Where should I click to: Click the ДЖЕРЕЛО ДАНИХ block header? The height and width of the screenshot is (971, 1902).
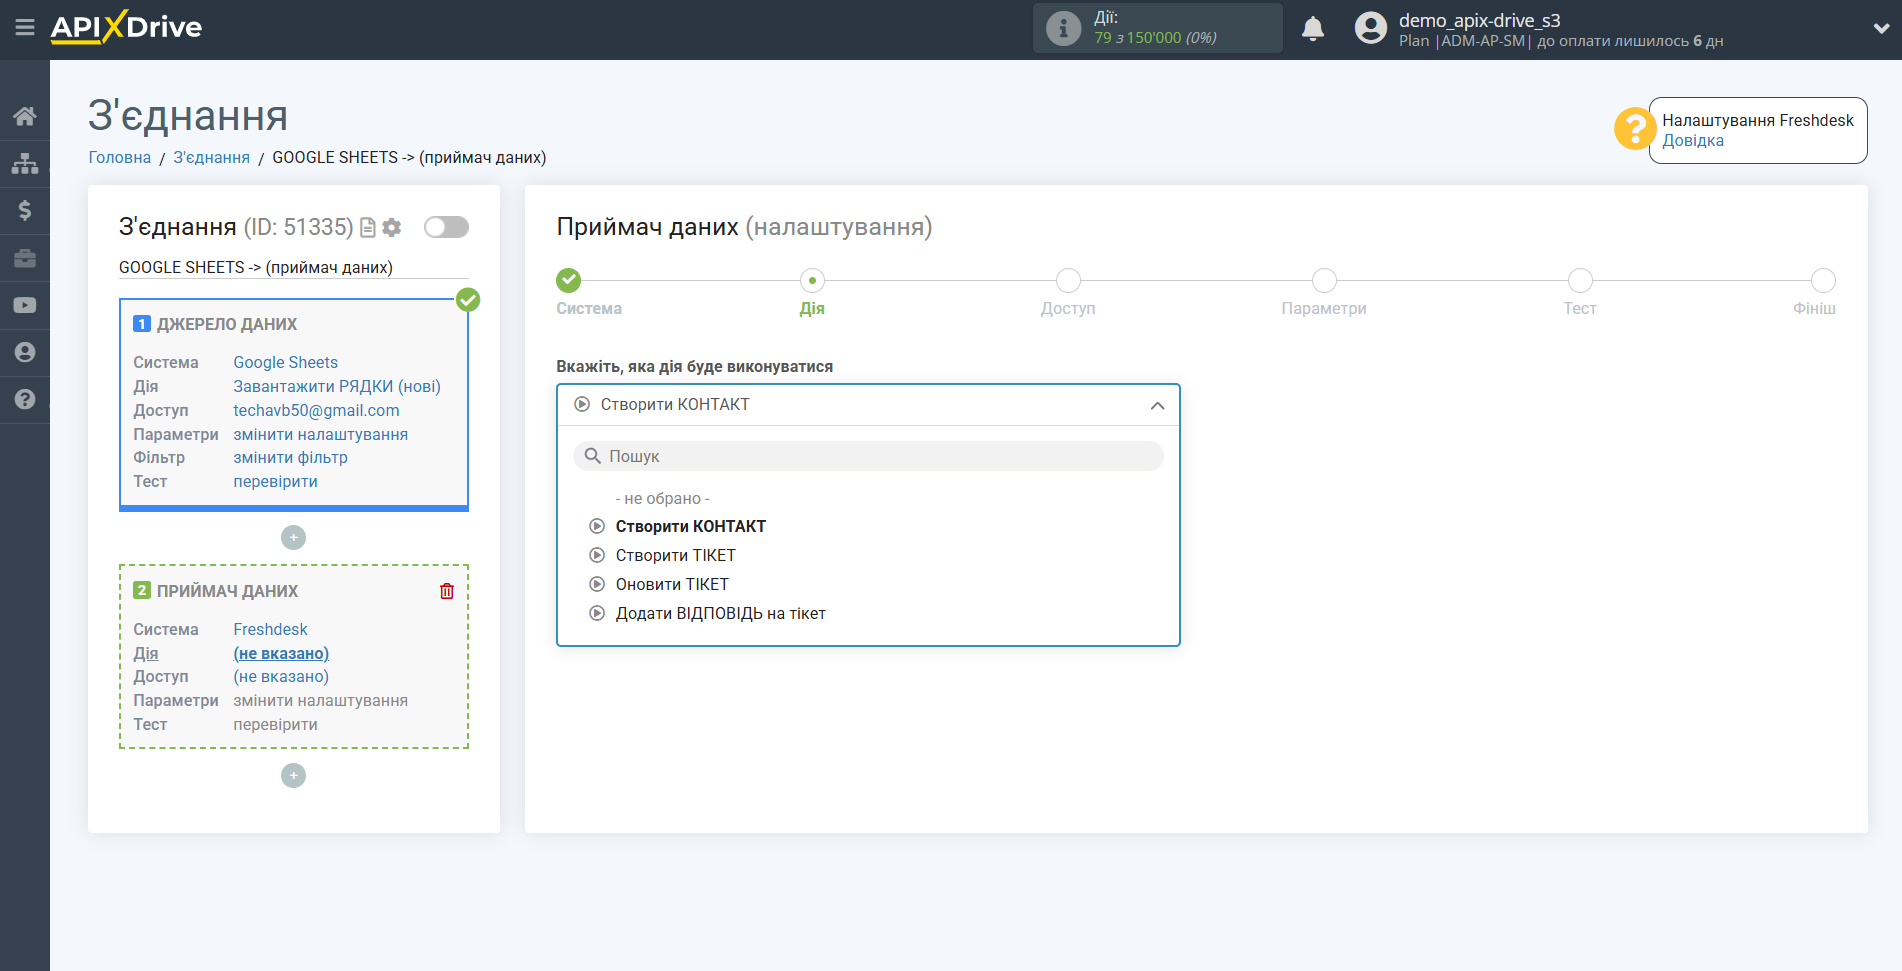click(x=227, y=325)
